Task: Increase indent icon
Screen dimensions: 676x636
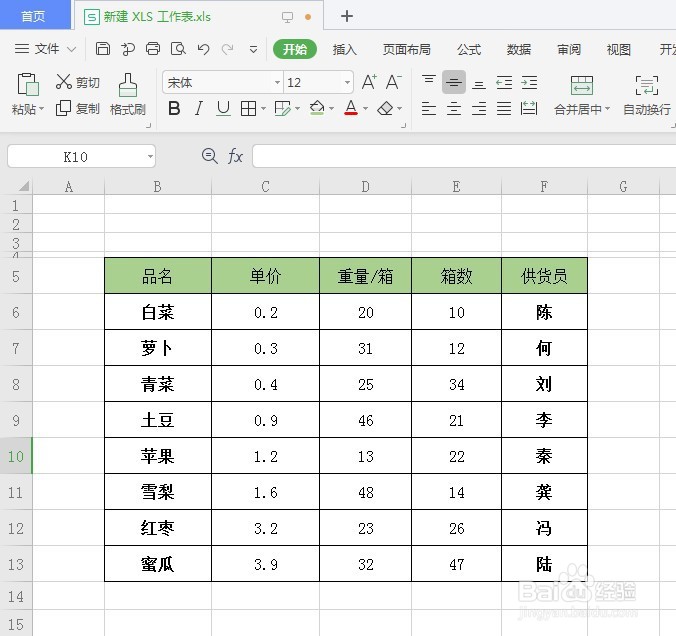Action: pyautogui.click(x=529, y=82)
